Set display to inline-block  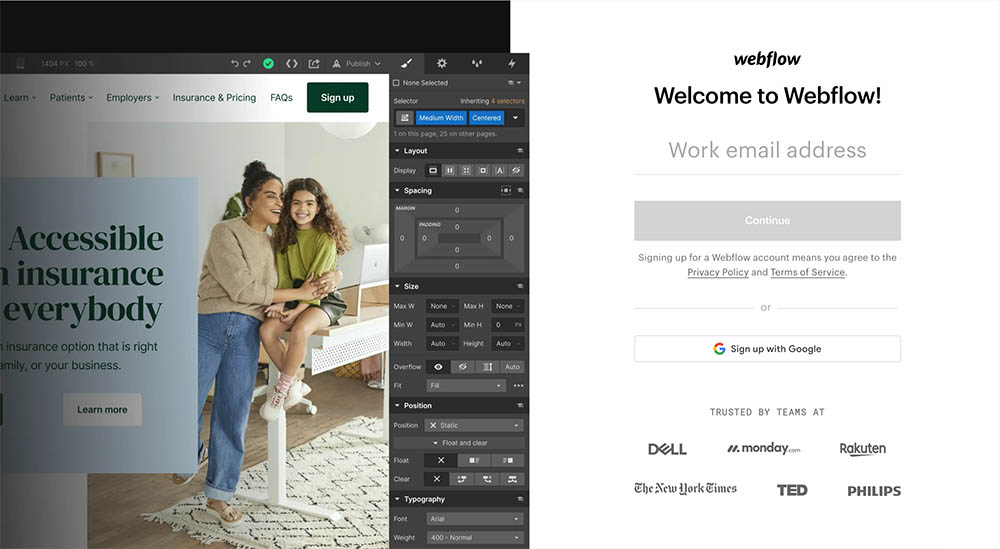[483, 170]
